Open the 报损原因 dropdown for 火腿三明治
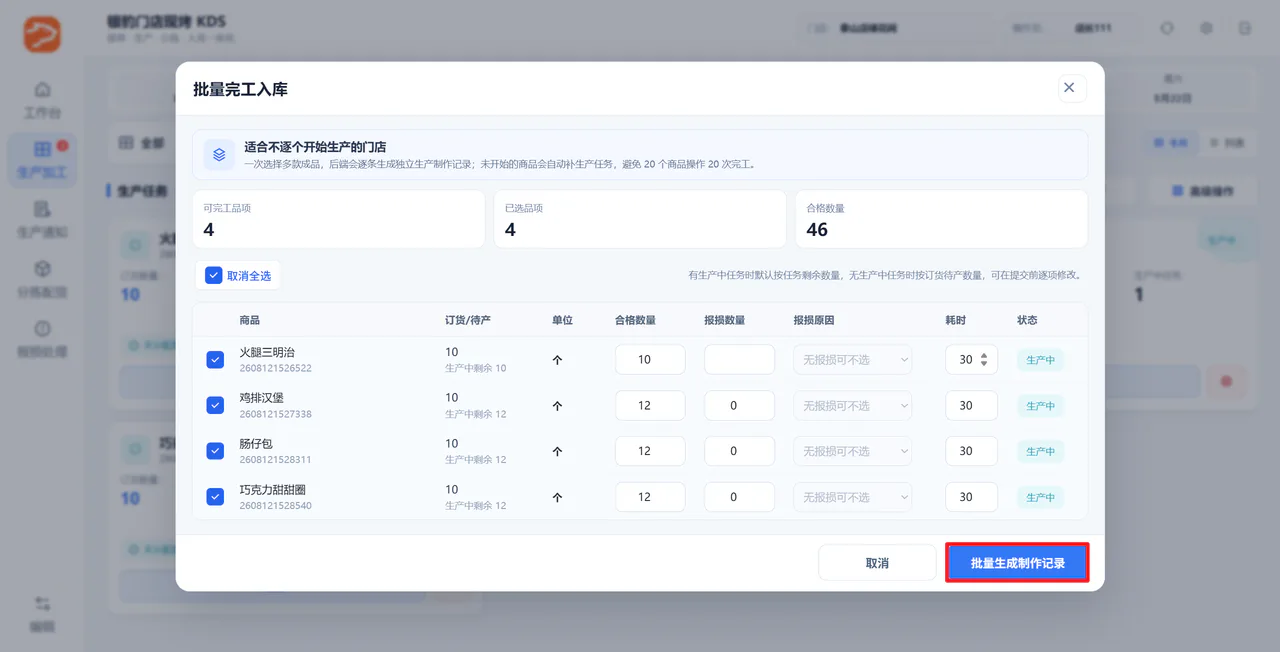The height and width of the screenshot is (652, 1280). (853, 360)
